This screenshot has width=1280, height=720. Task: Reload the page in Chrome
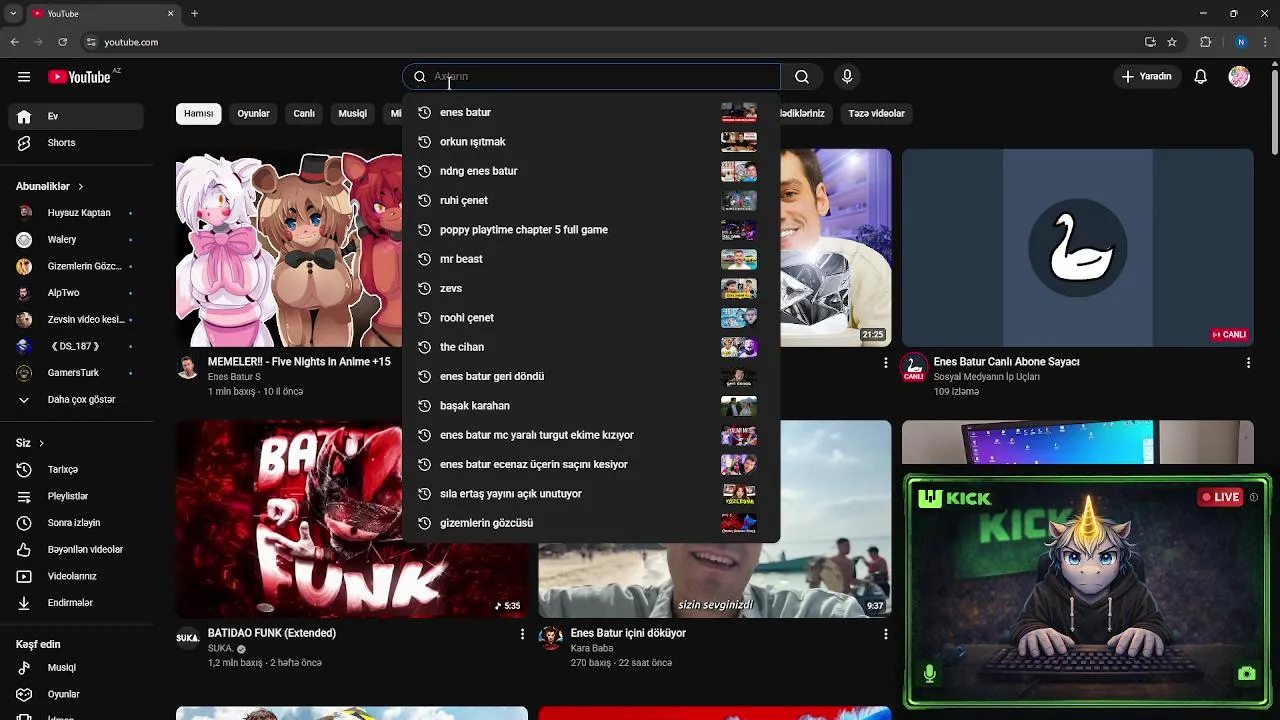click(x=62, y=42)
